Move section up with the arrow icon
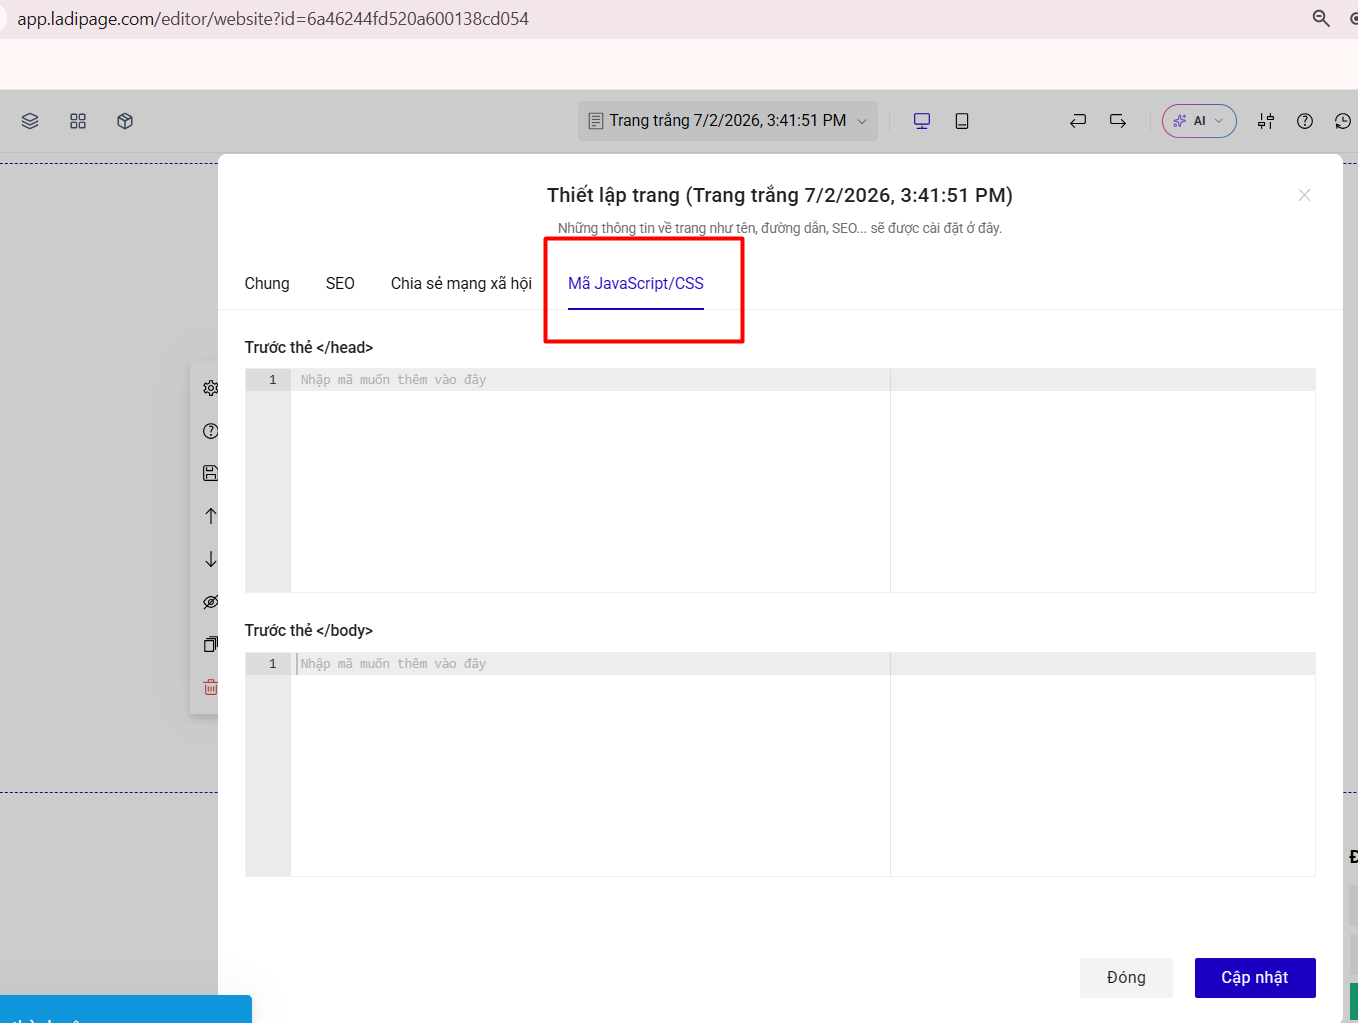Image resolution: width=1358 pixels, height=1023 pixels. 210,516
